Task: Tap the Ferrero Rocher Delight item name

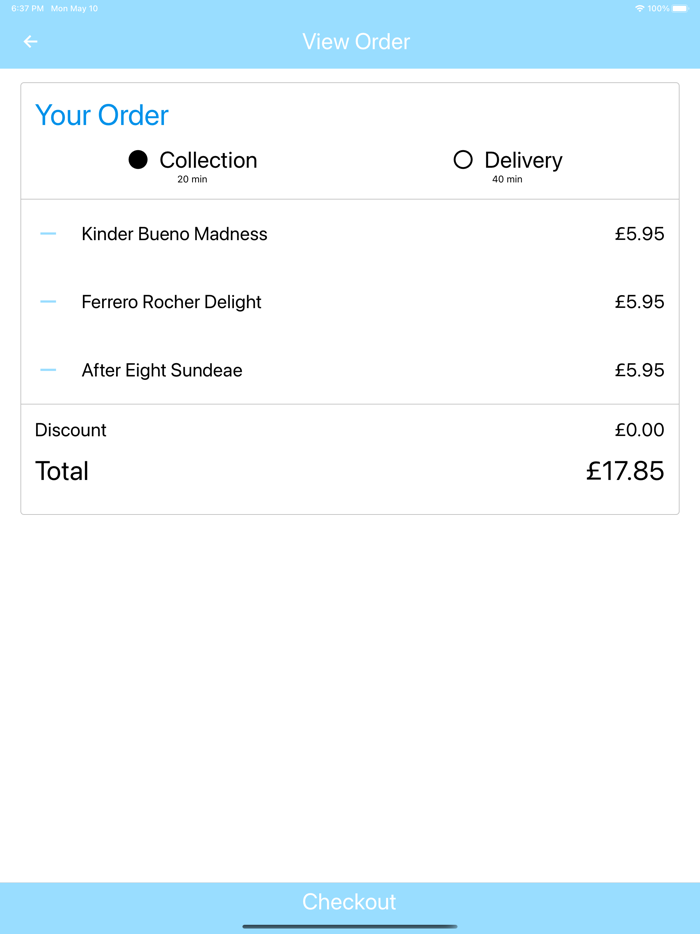Action: pyautogui.click(x=171, y=302)
